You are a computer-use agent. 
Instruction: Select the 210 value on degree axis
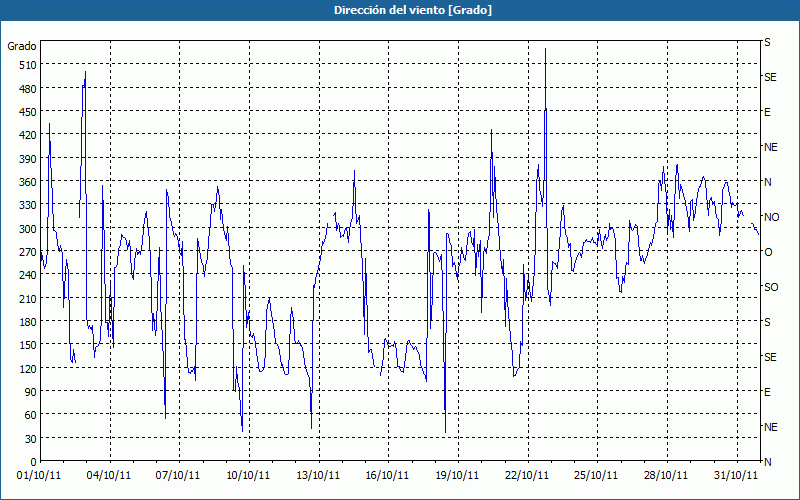pyautogui.click(x=28, y=298)
